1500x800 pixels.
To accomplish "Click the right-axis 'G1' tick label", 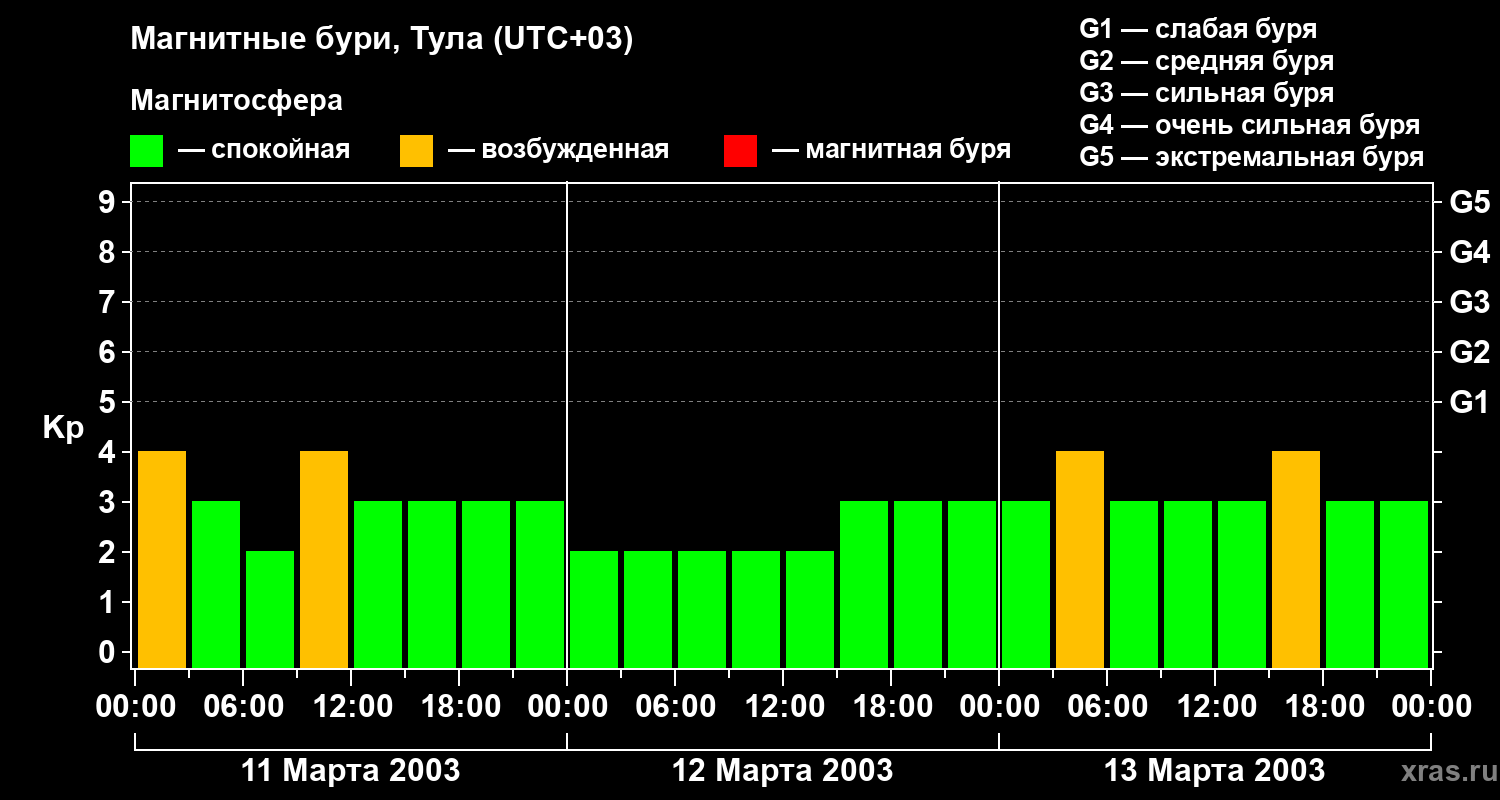I will (x=1469, y=402).
